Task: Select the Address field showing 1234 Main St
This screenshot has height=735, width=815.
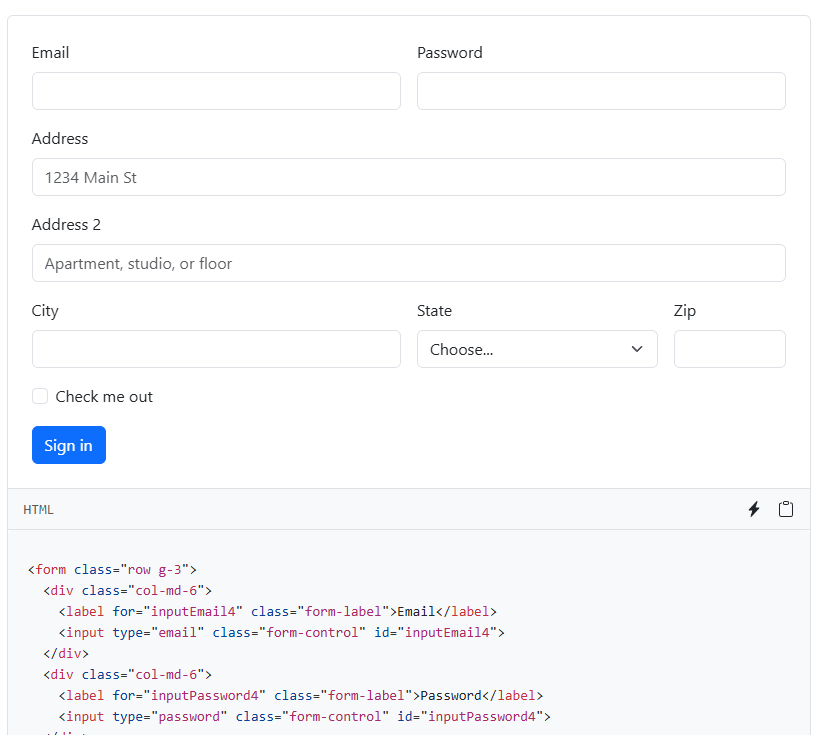Action: point(408,177)
